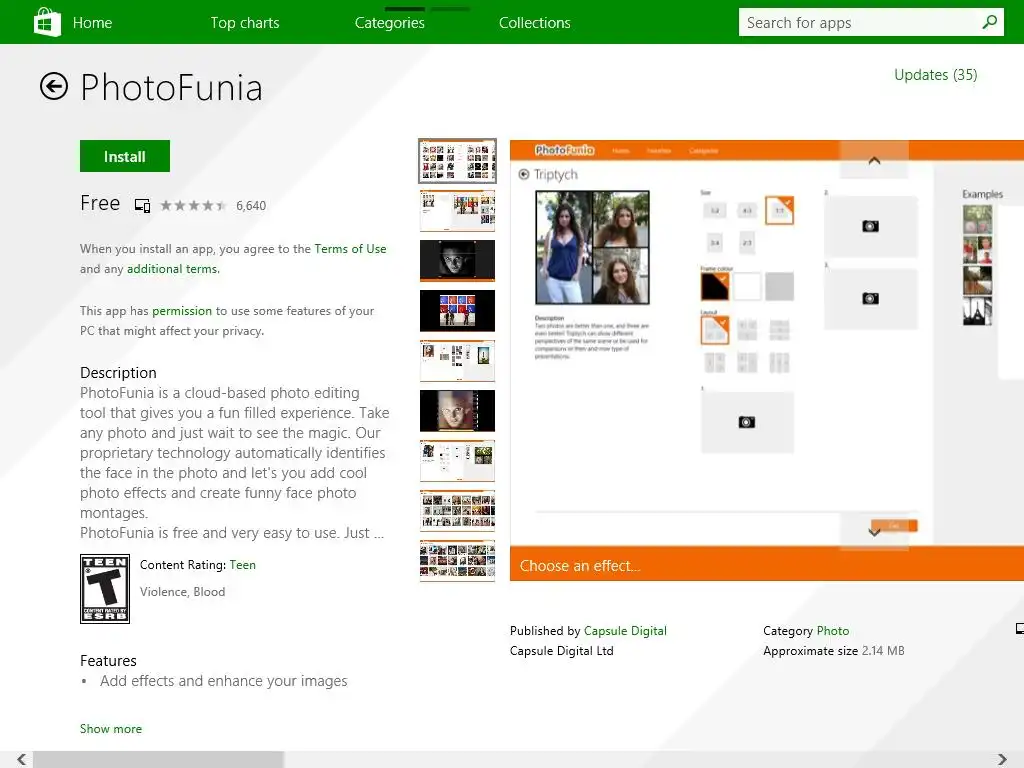Select the second screenshot thumbnail

click(457, 211)
